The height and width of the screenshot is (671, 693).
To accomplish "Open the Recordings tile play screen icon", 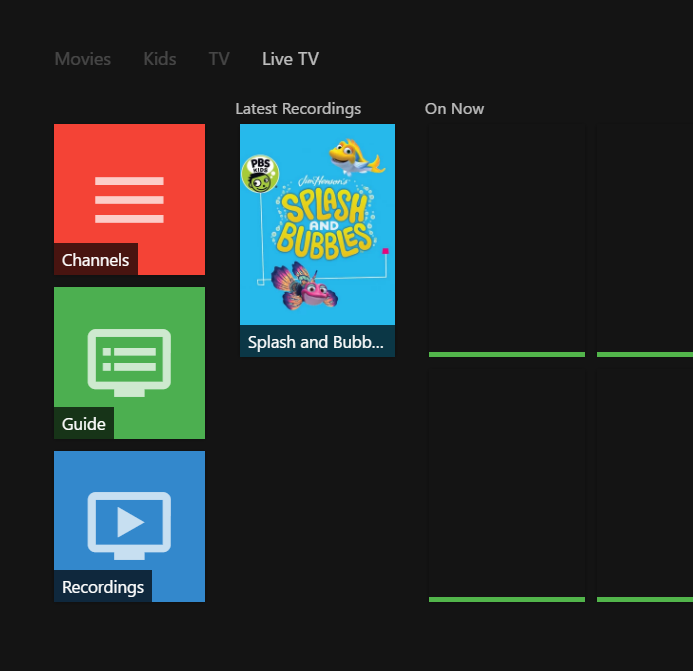I will click(x=129, y=526).
